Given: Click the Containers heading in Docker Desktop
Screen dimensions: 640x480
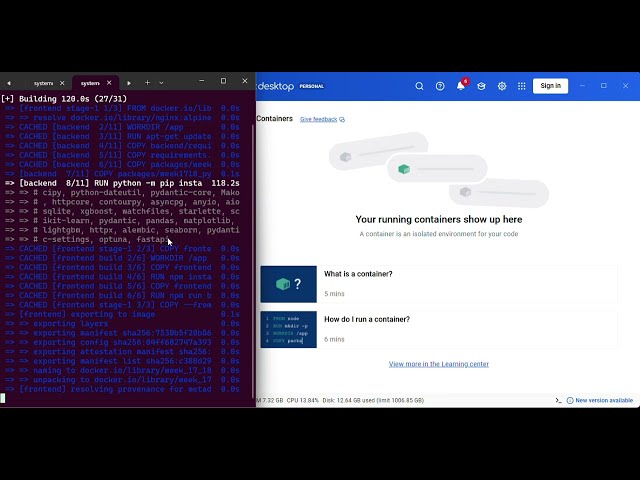Looking at the screenshot, I should coord(274,118).
